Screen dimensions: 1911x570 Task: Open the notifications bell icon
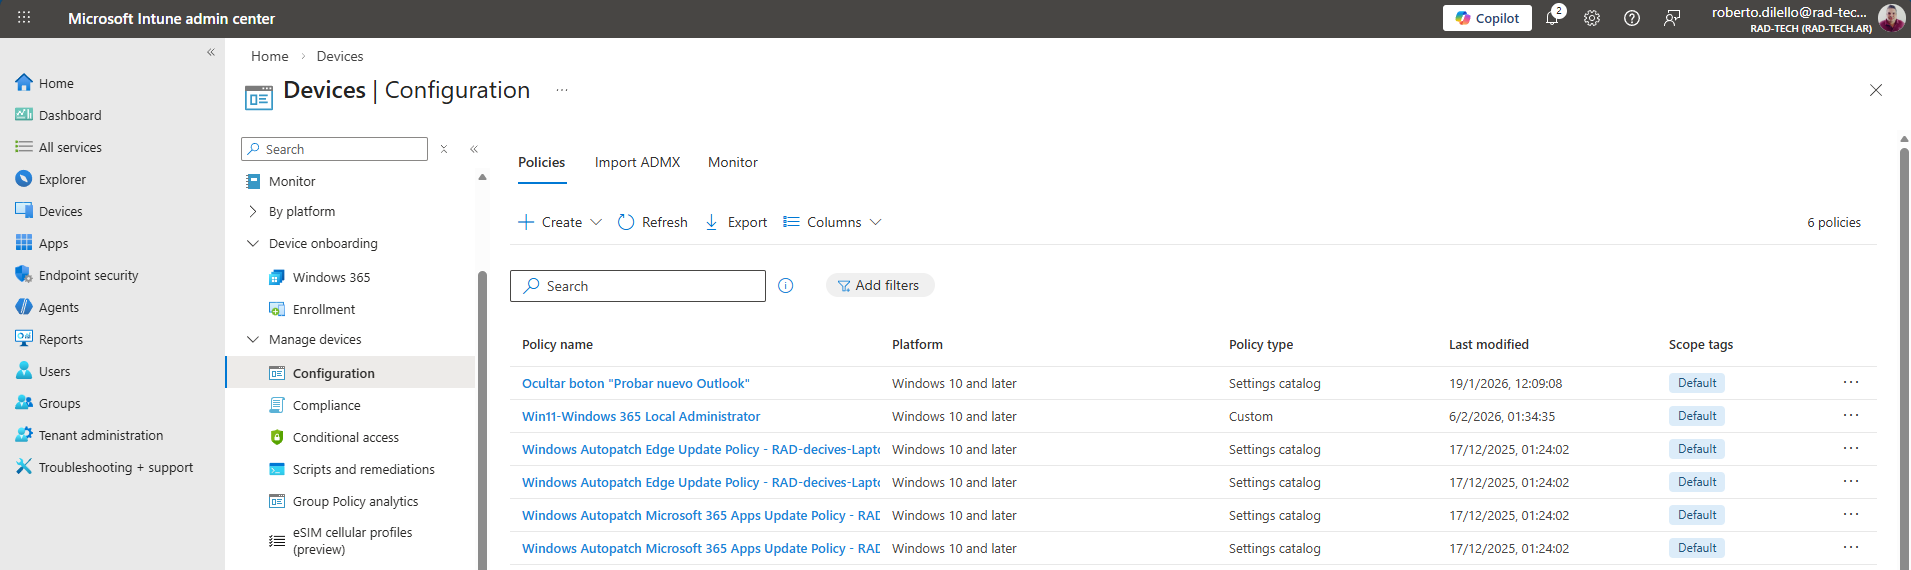point(1552,18)
